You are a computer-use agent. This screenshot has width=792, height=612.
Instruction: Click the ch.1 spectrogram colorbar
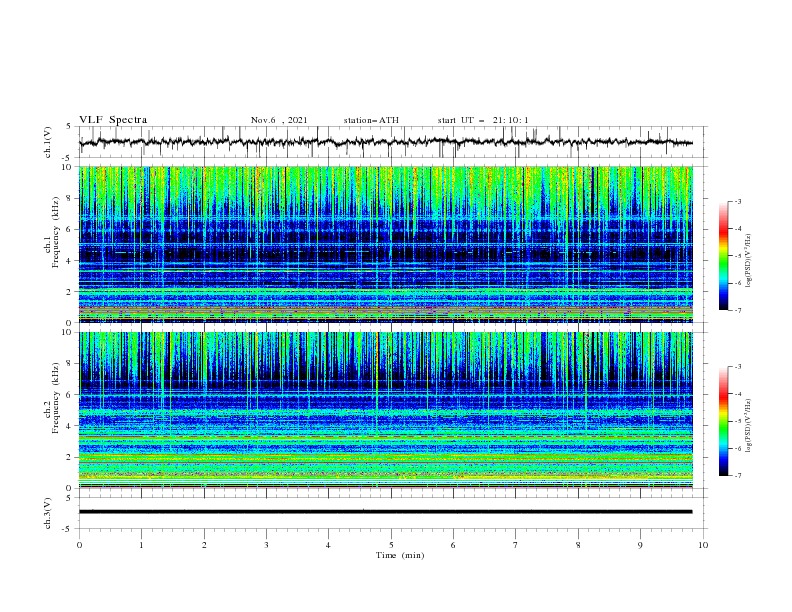[x=723, y=256]
